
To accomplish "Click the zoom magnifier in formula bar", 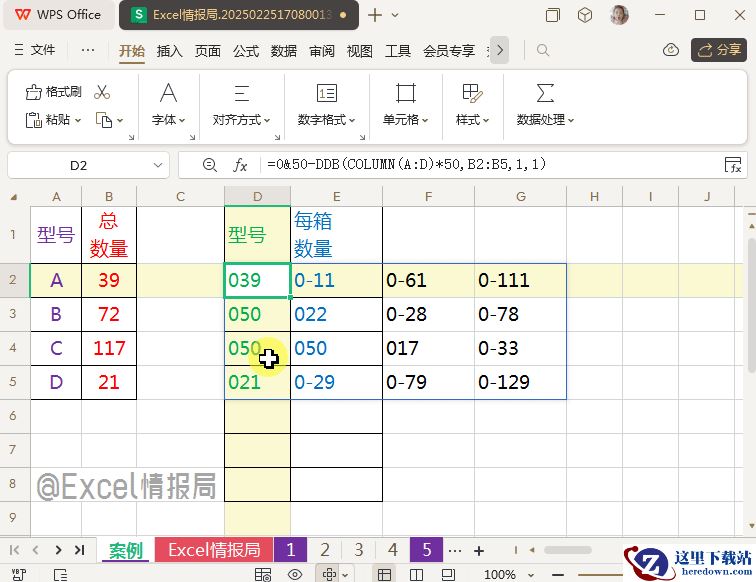I will click(209, 165).
